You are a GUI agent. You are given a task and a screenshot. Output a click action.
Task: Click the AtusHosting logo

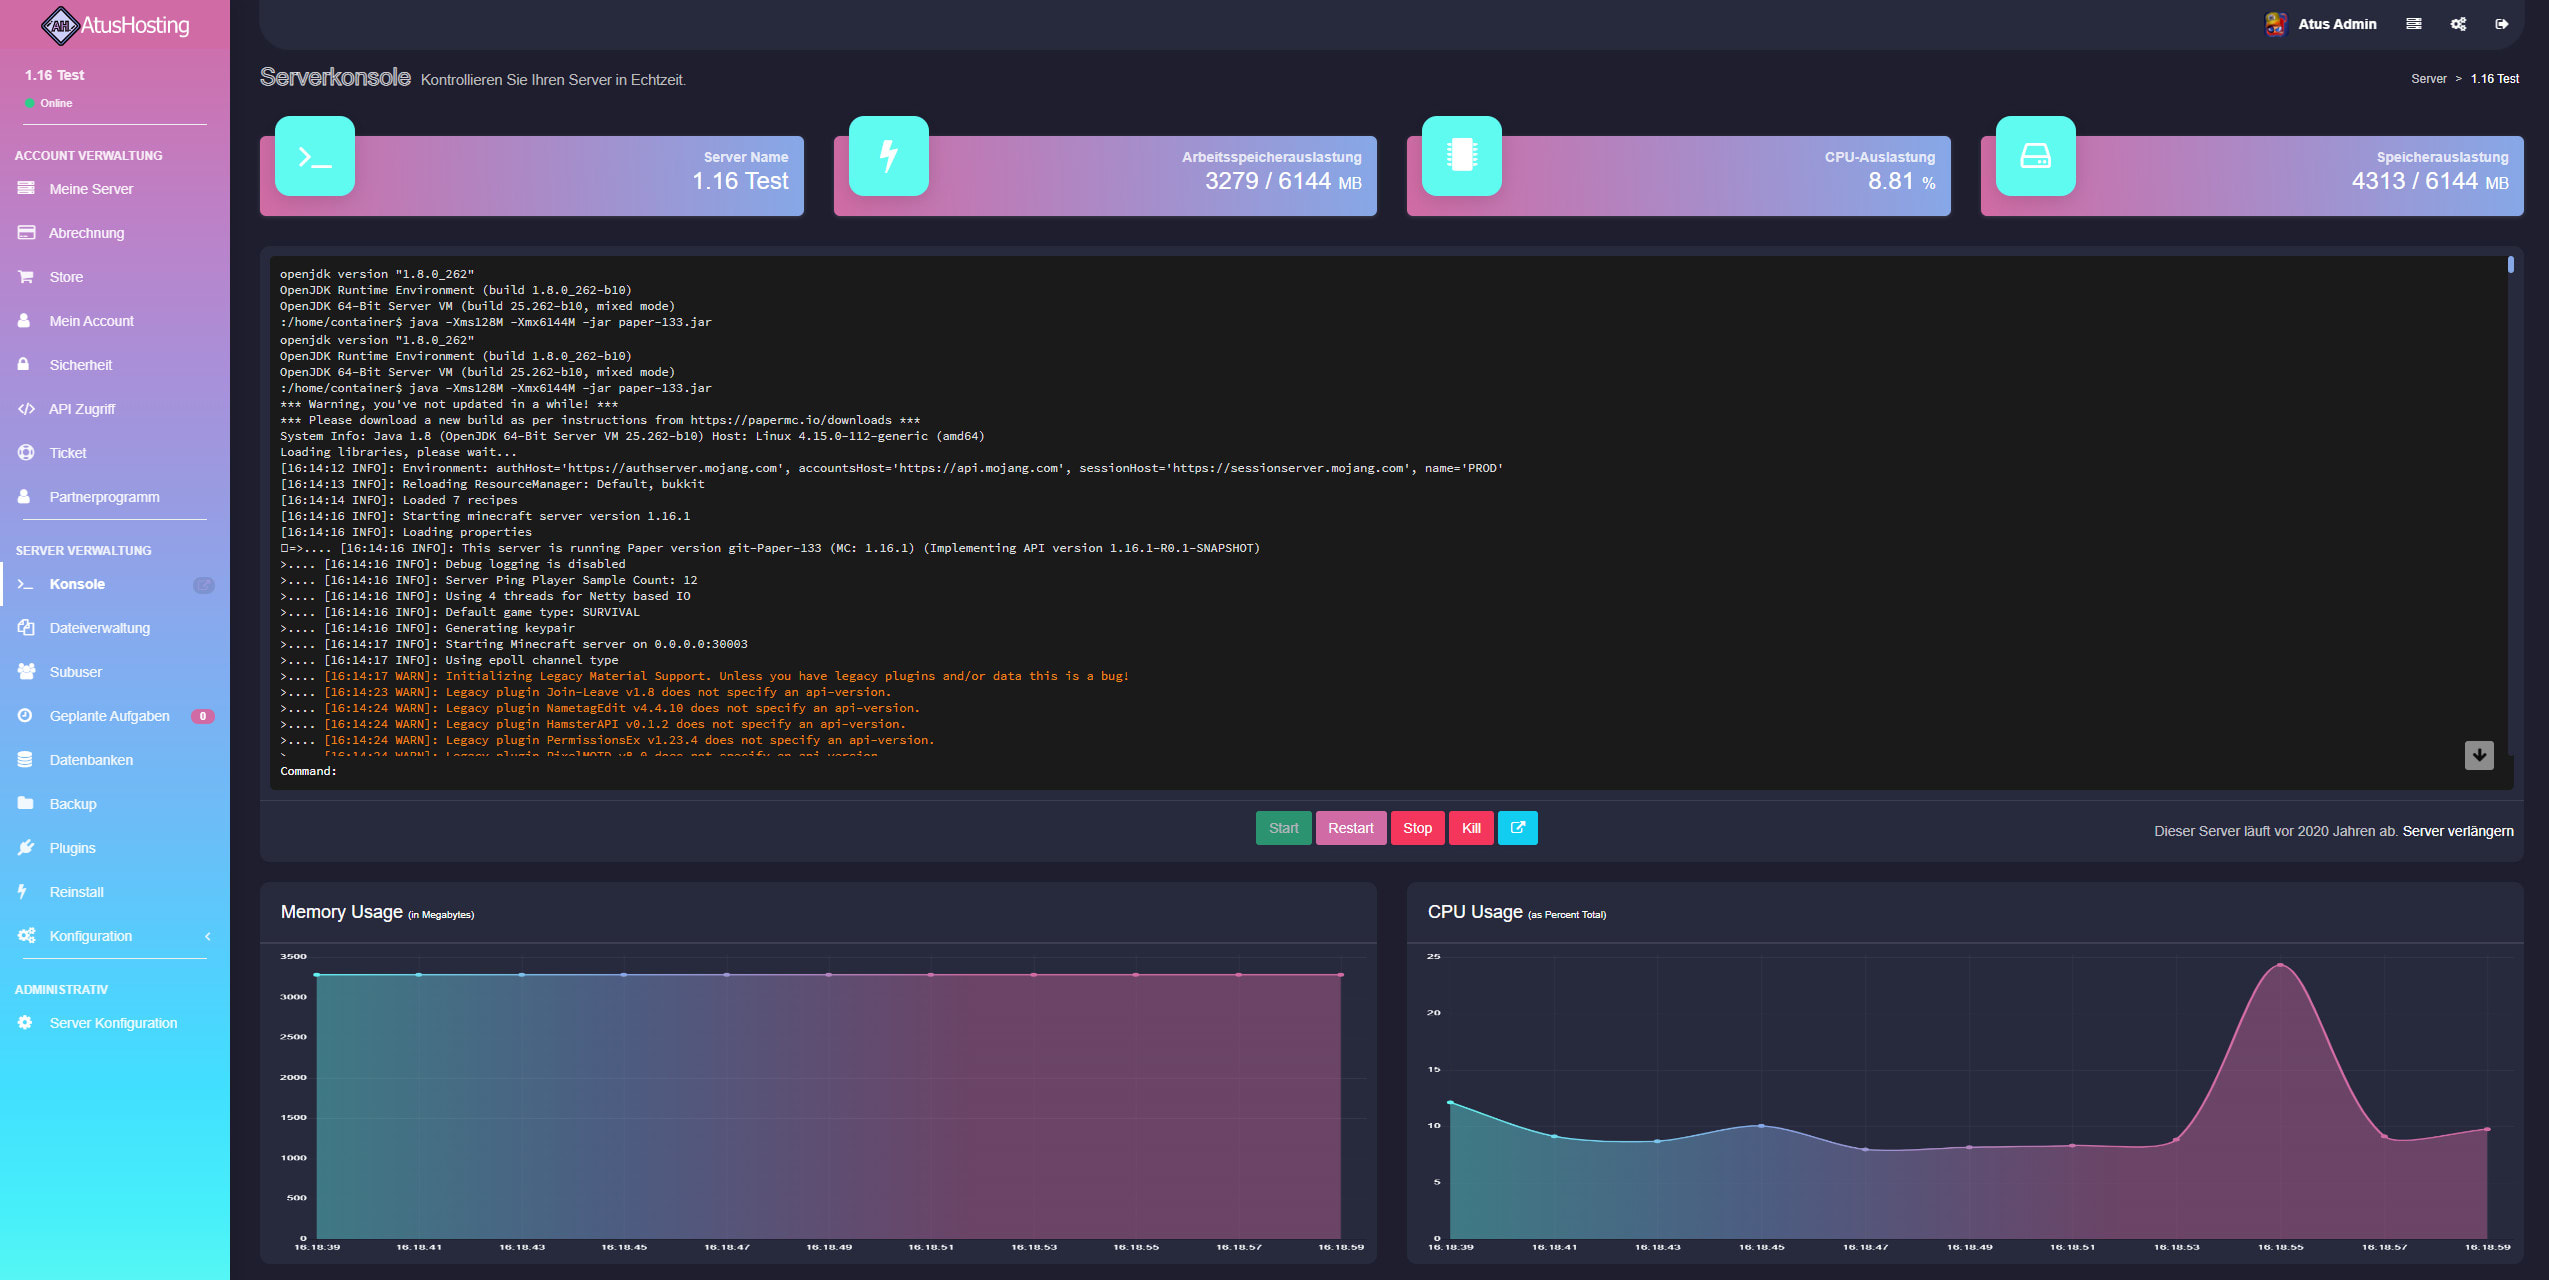[x=115, y=25]
